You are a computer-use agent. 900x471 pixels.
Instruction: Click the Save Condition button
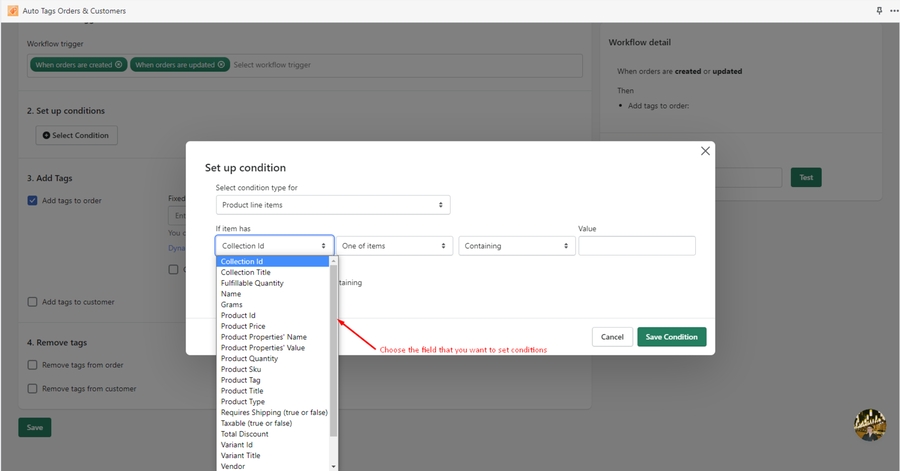tap(671, 337)
